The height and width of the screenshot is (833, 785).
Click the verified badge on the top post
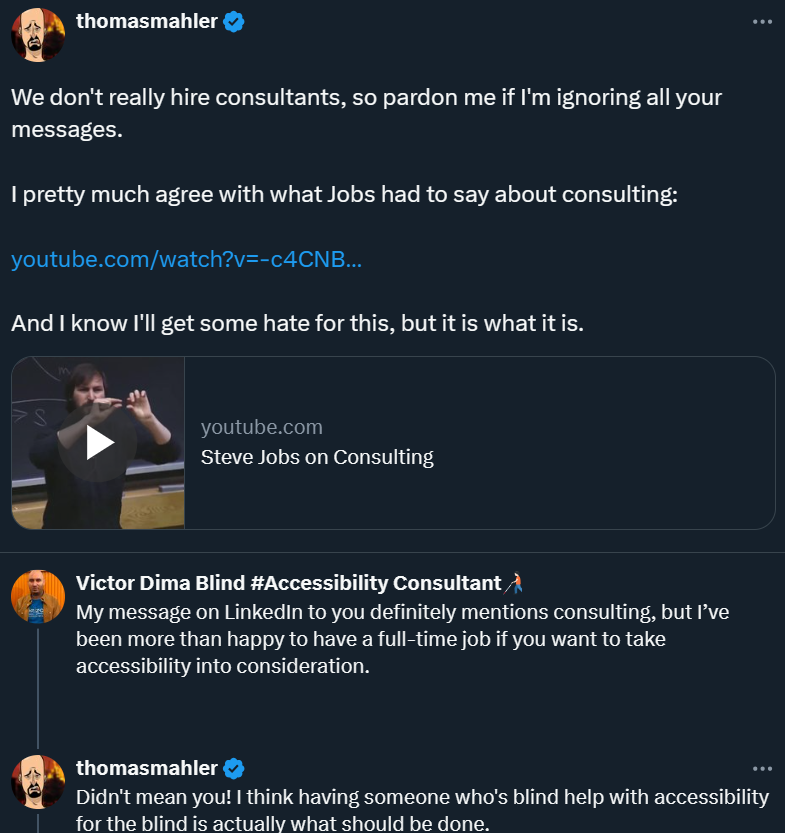pyautogui.click(x=234, y=22)
